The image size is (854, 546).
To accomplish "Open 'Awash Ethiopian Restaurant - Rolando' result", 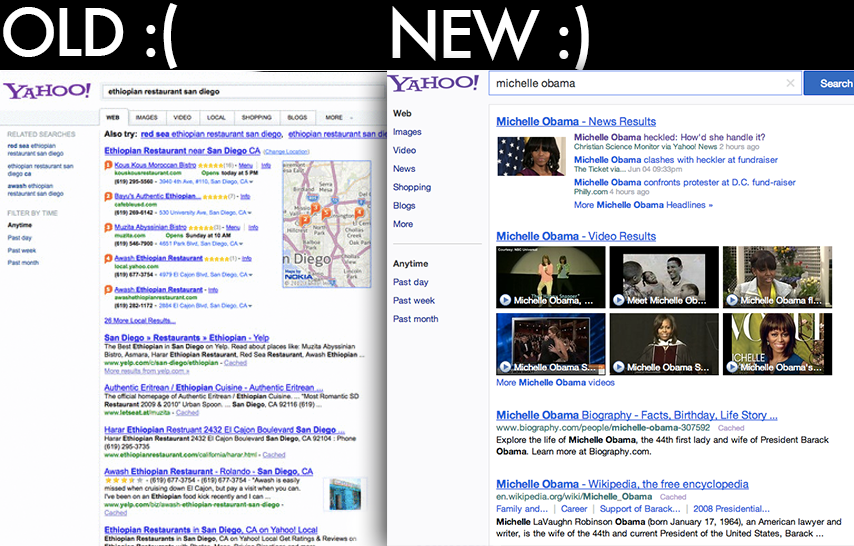I will click(209, 471).
